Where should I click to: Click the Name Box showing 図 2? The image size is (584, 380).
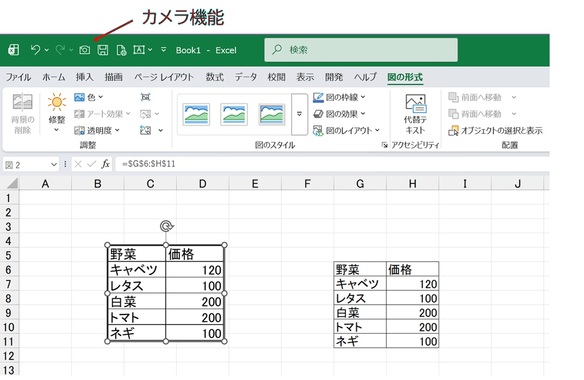(x=26, y=164)
